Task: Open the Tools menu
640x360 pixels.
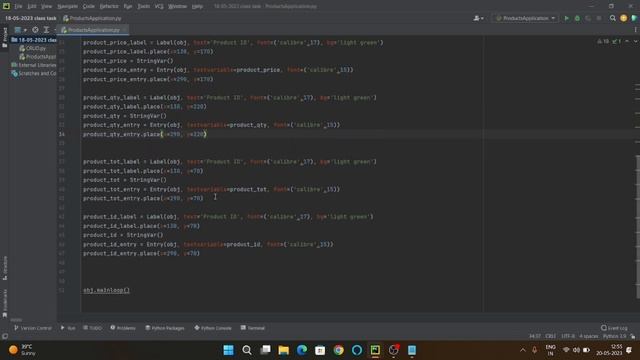Action: point(143,7)
